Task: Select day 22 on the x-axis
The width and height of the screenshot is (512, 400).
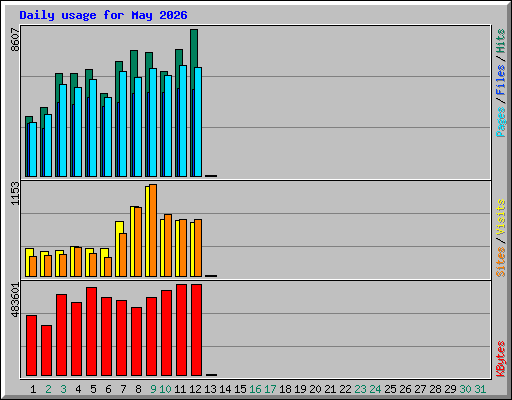Action: (x=345, y=389)
